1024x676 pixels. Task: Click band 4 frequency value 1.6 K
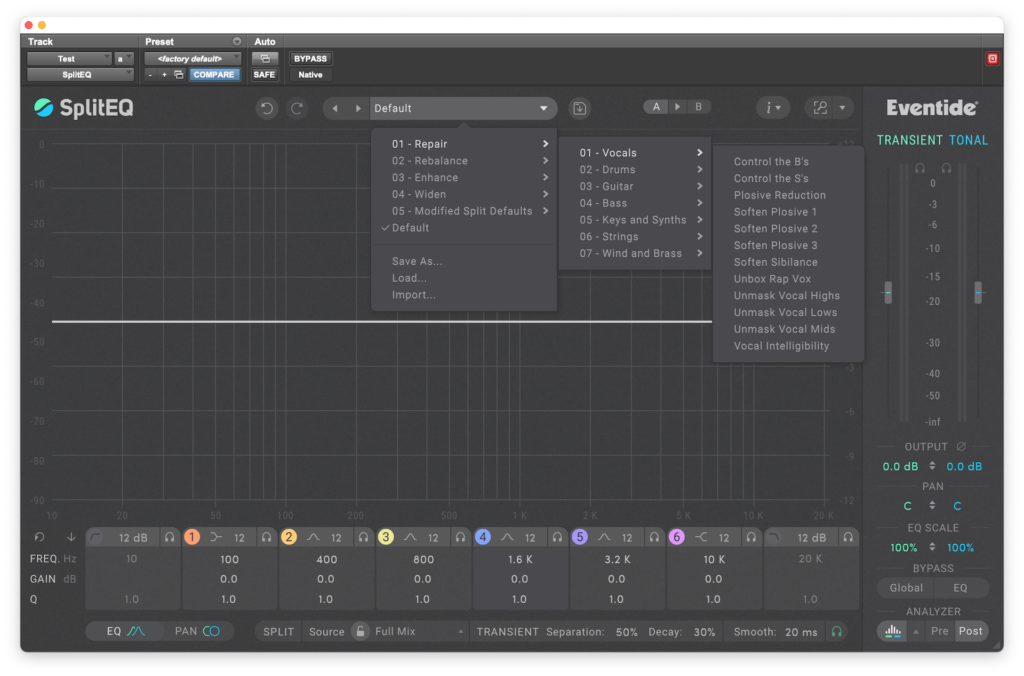coord(519,560)
